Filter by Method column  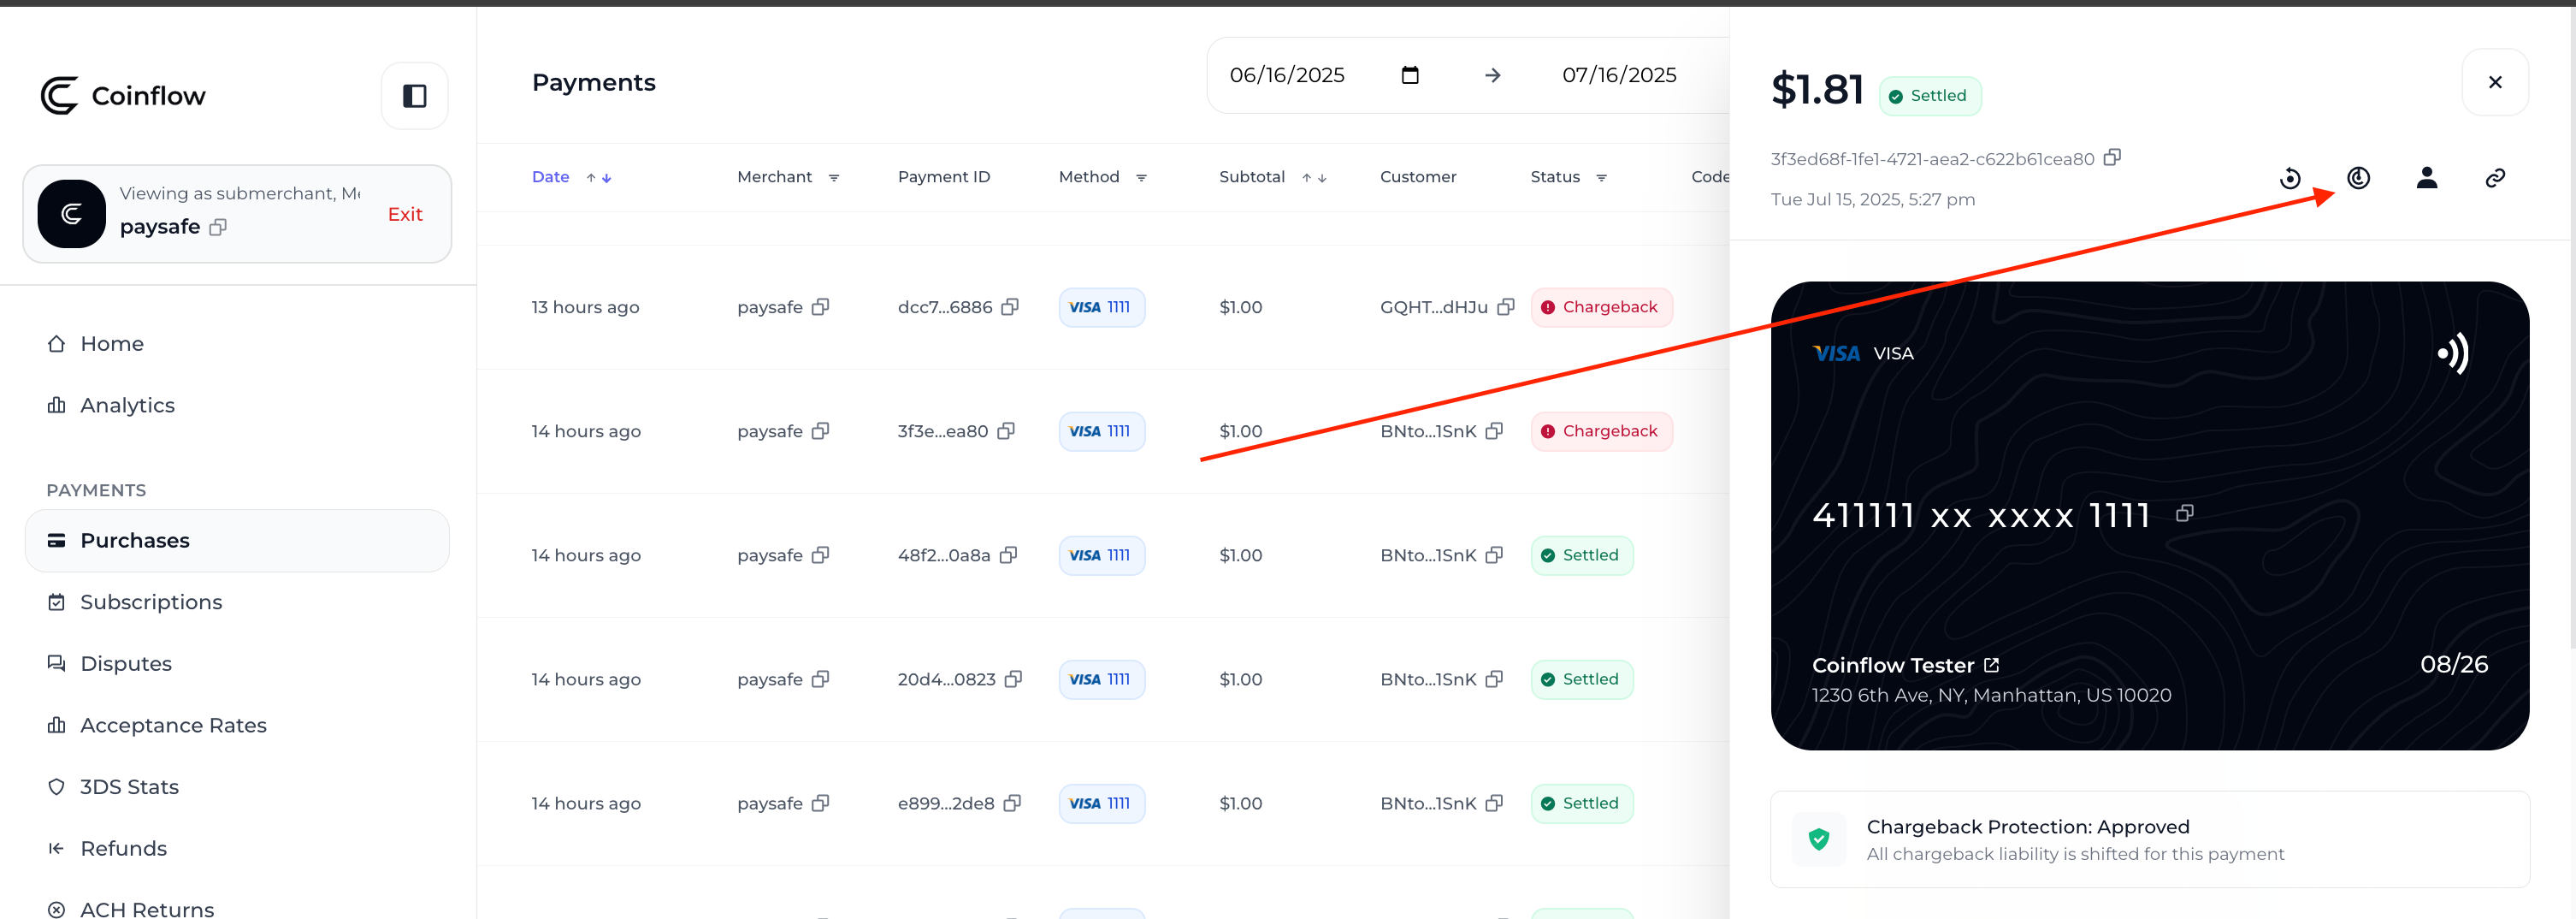pos(1141,178)
